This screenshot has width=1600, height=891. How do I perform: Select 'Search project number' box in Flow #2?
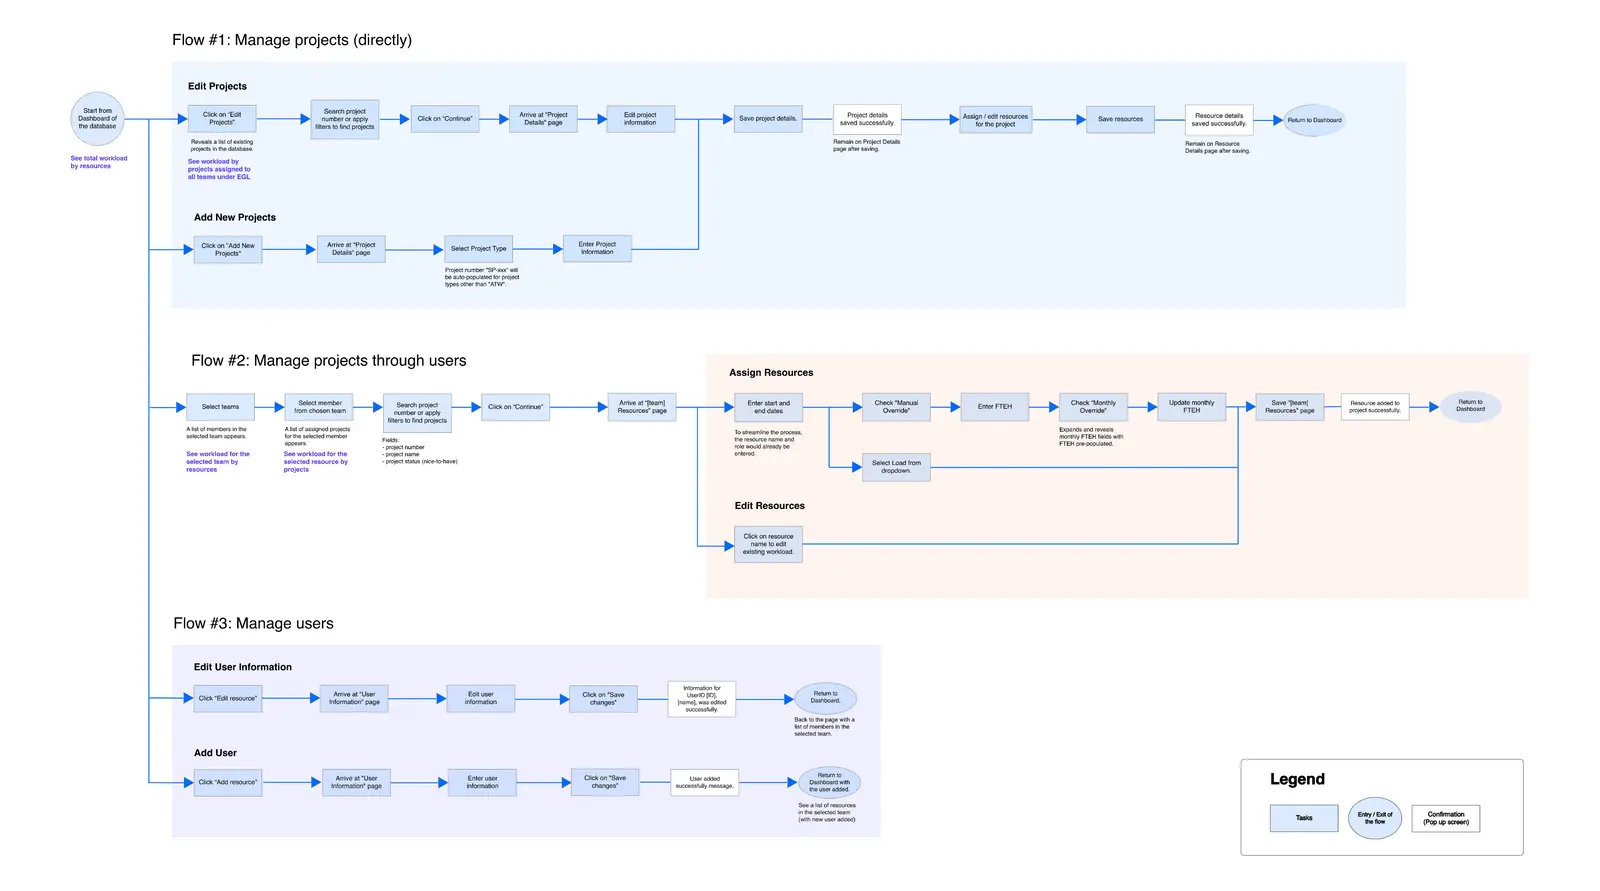417,413
